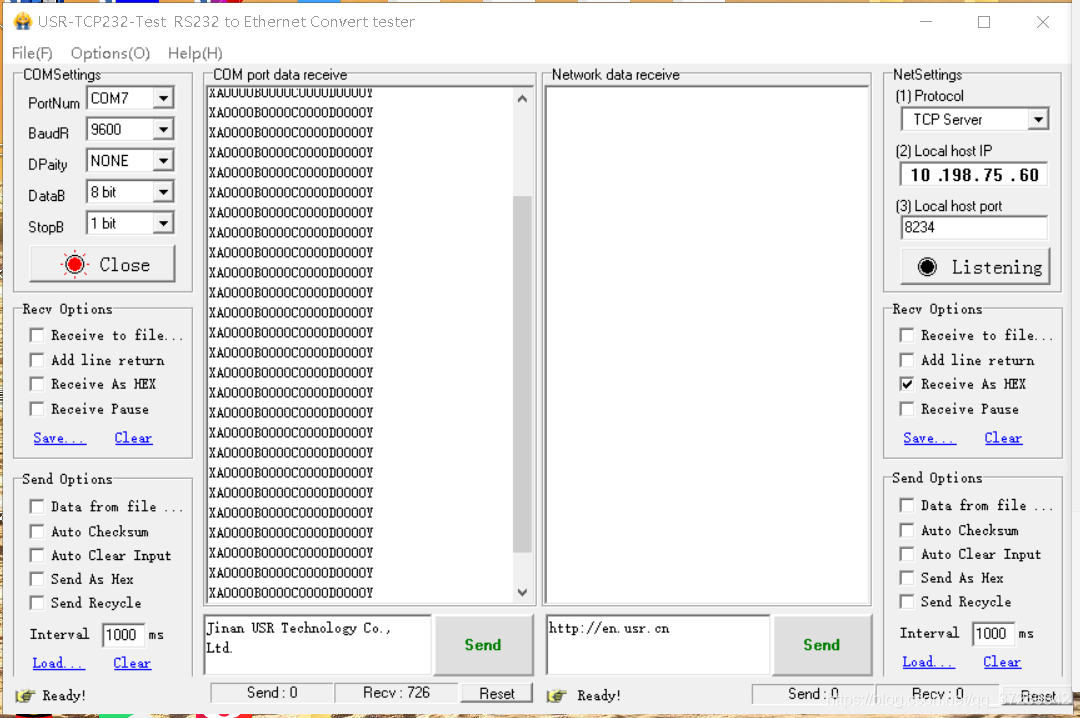Tick network Auto Checksum checkbox
The image size is (1080, 718).
point(907,530)
